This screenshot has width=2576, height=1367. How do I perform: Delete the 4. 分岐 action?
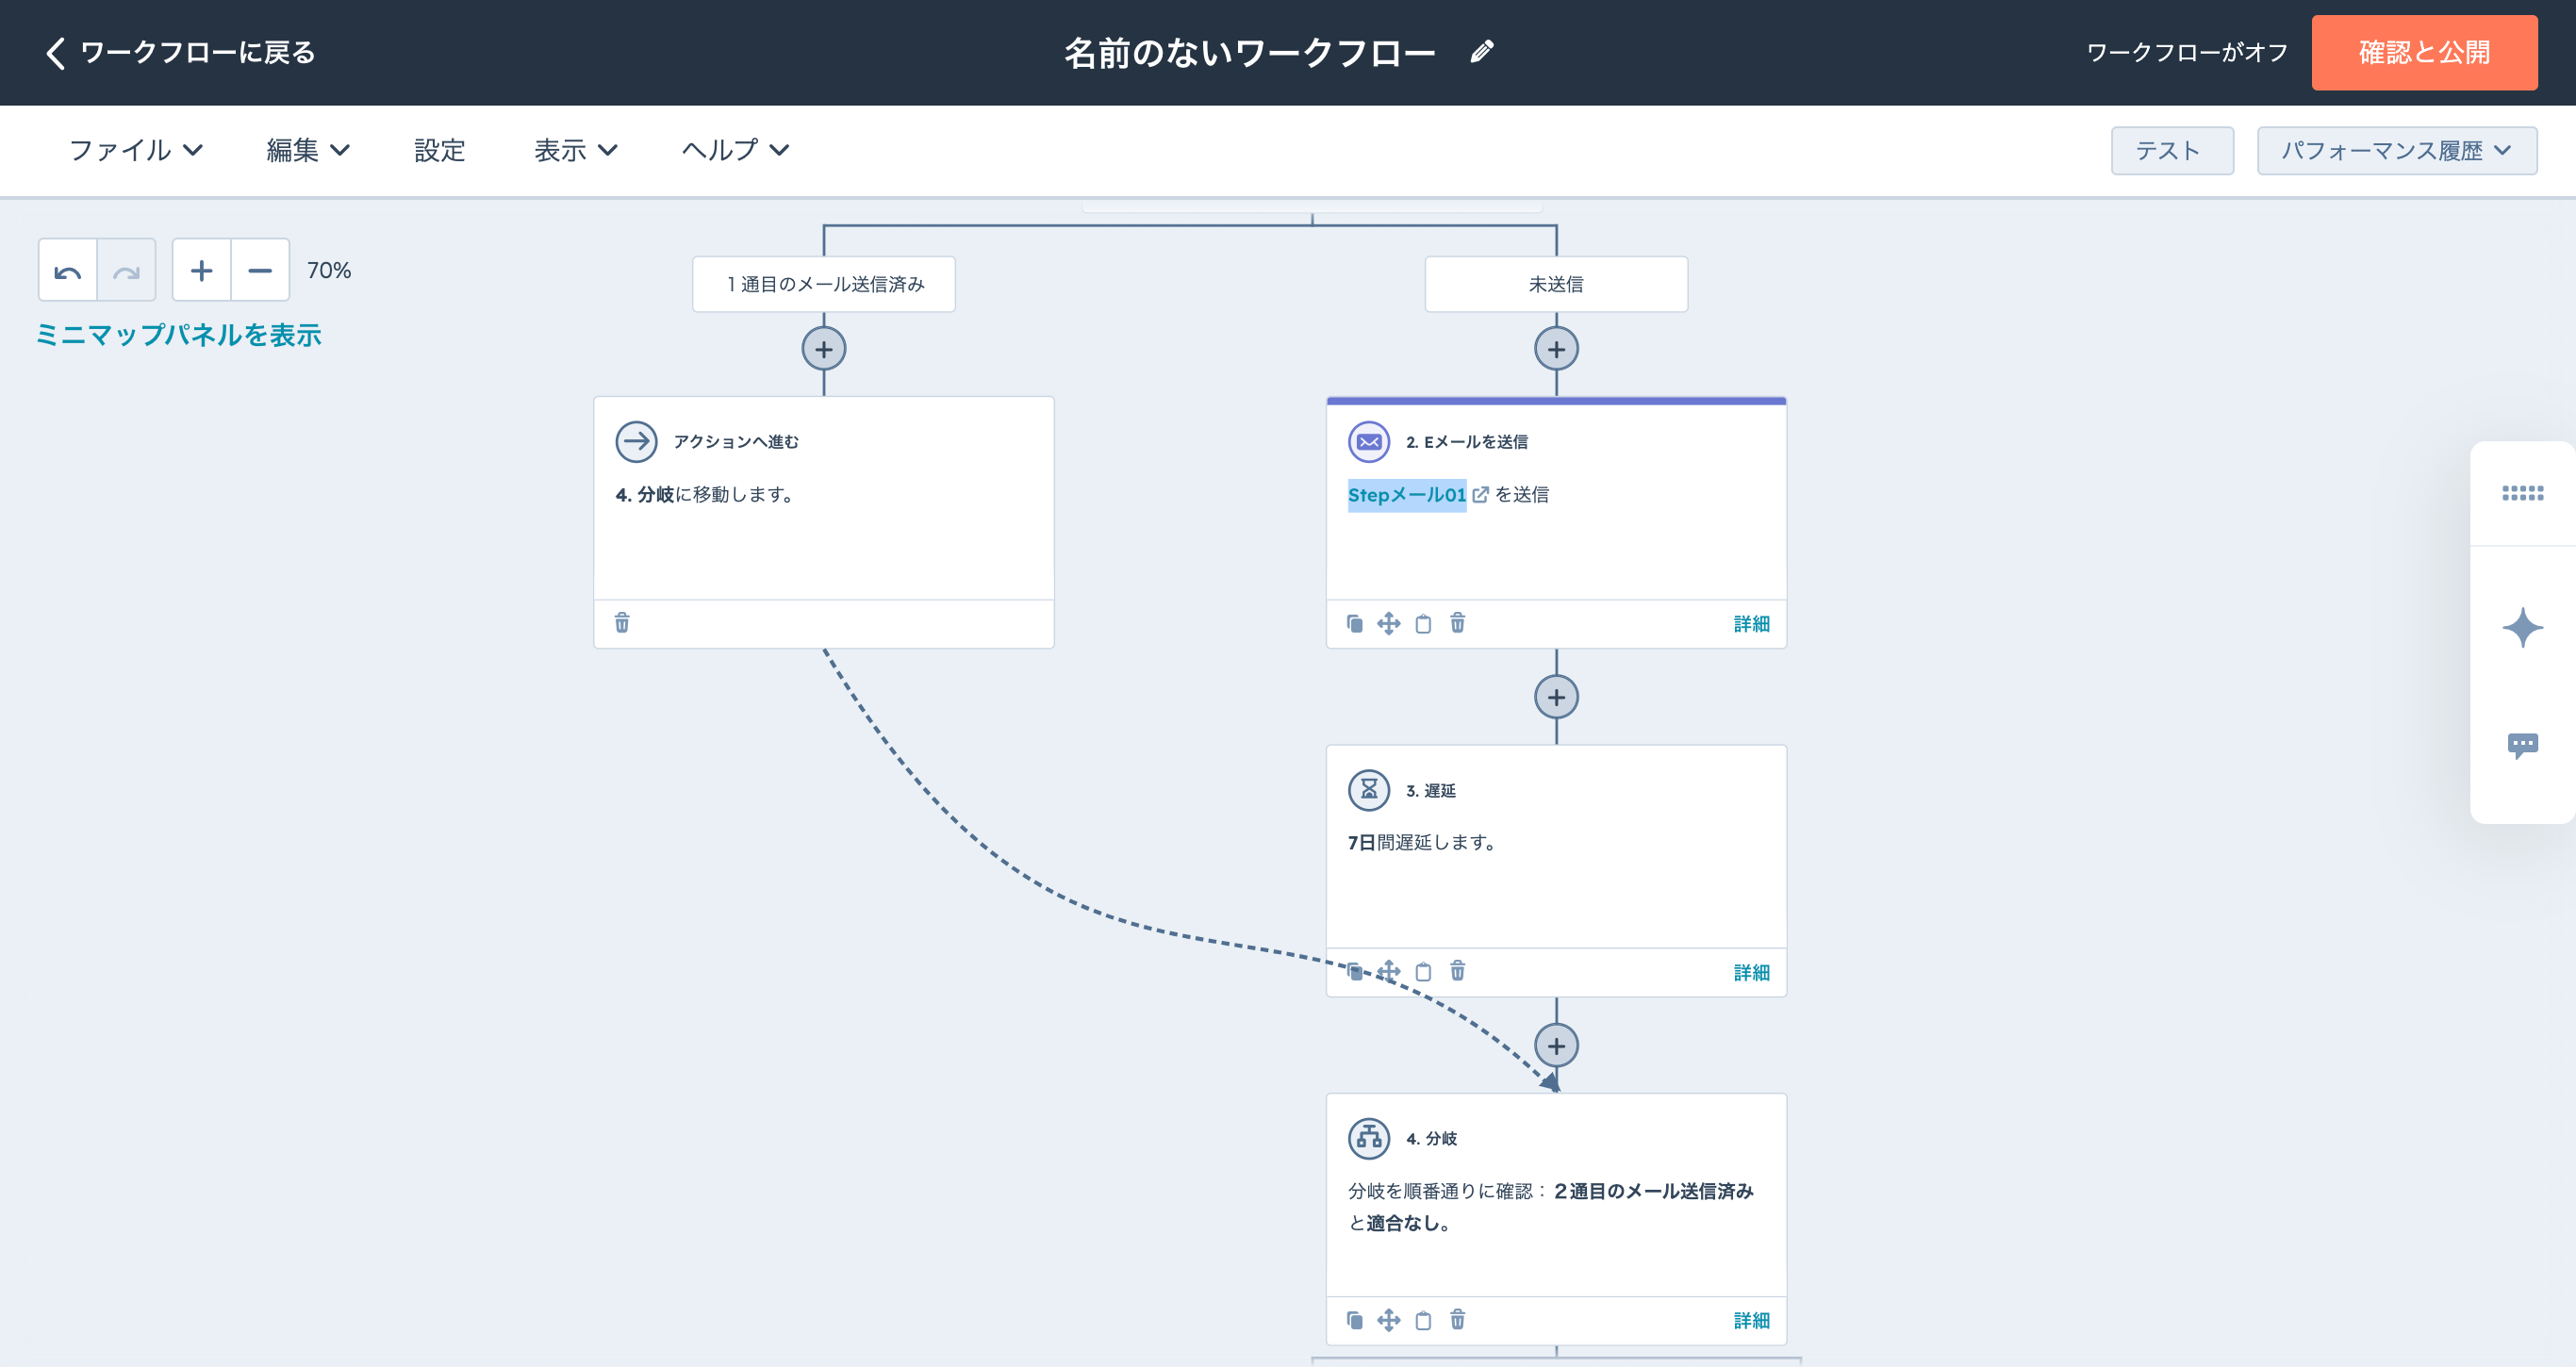1458,1319
